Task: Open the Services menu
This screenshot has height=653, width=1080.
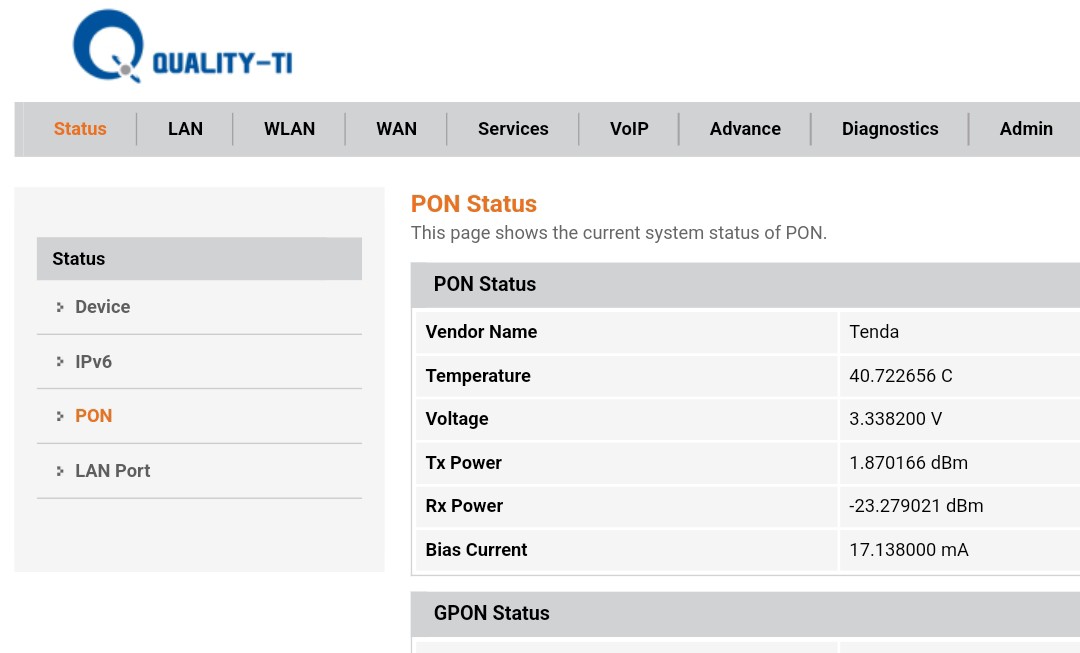Action: coord(513,129)
